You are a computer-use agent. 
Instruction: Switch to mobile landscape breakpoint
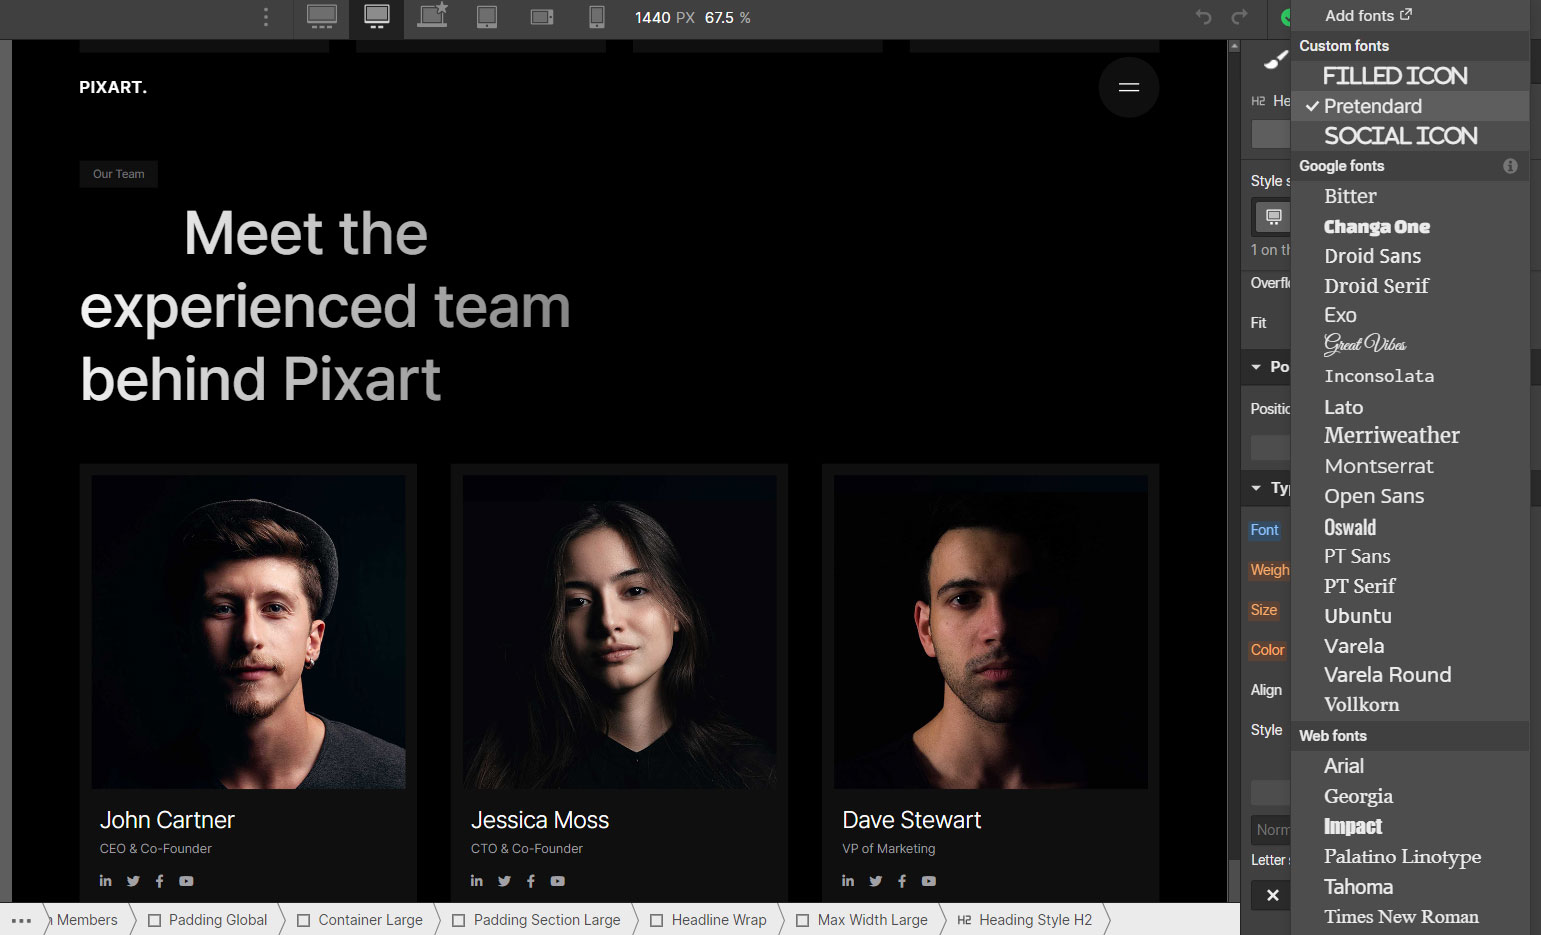(541, 17)
